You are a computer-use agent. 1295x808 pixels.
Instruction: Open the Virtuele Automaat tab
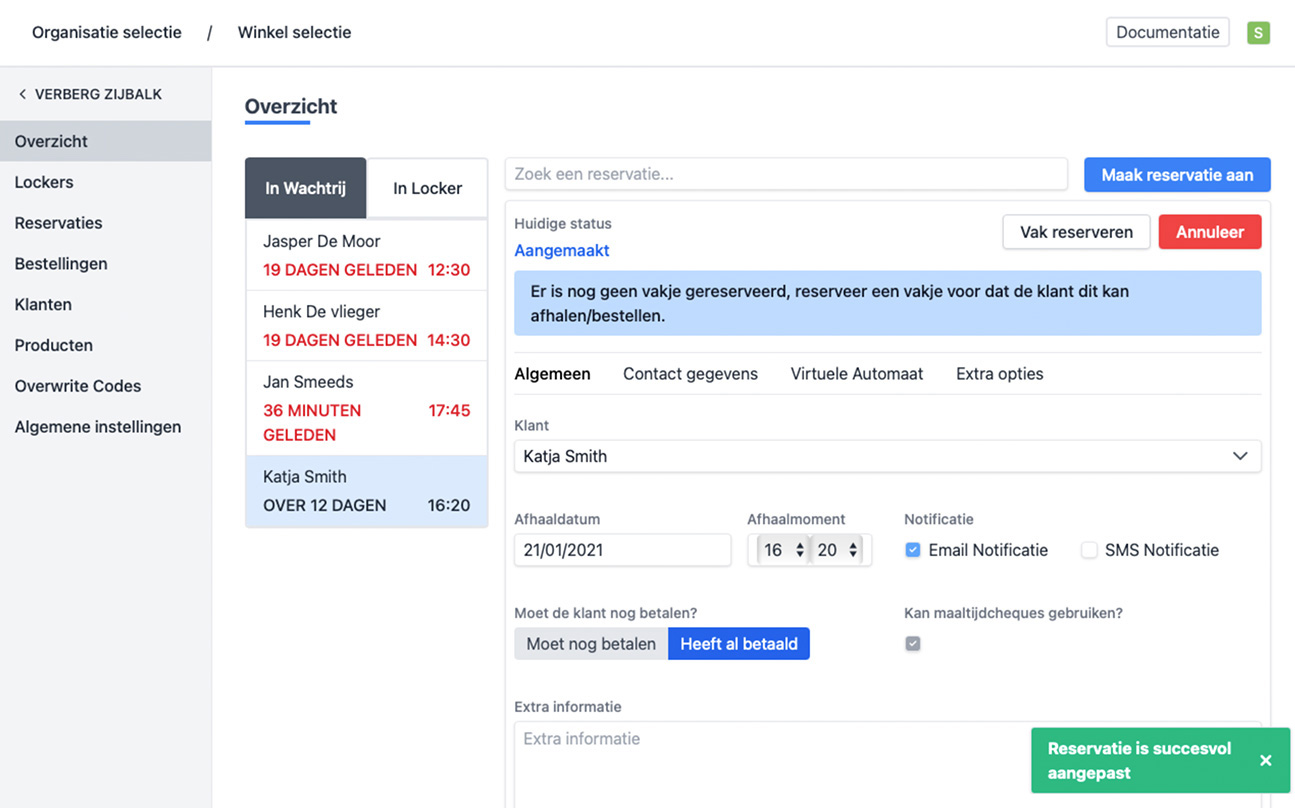tap(856, 374)
